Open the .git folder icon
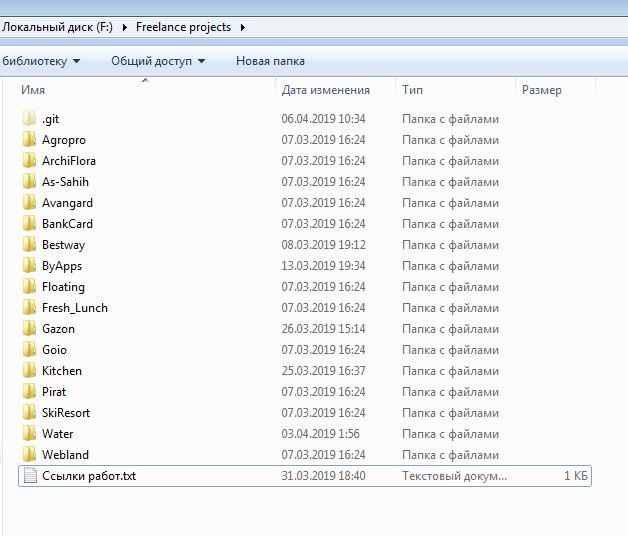This screenshot has height=536, width=628. pos(30,119)
